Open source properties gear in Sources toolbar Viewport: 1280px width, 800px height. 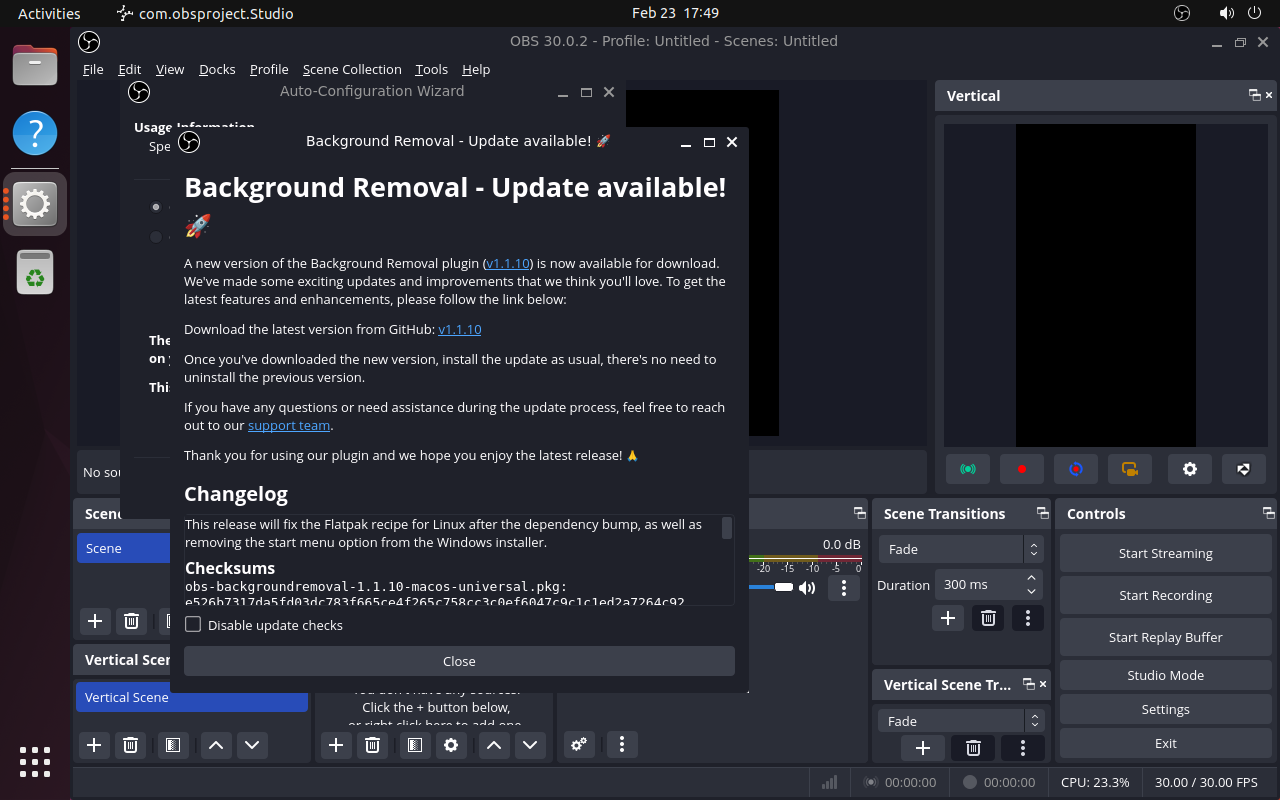tap(451, 745)
